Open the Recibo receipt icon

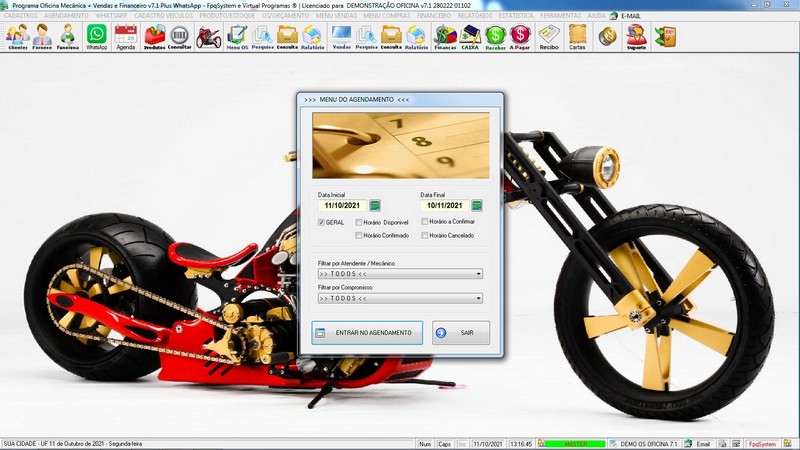(549, 37)
